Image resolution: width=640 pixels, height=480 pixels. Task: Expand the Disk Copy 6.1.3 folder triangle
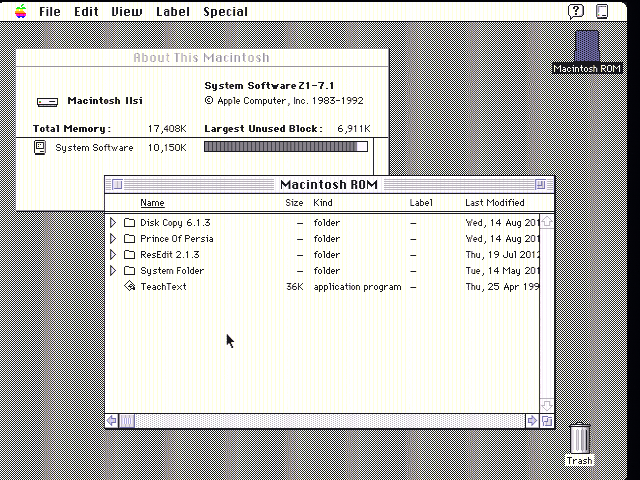click(113, 222)
